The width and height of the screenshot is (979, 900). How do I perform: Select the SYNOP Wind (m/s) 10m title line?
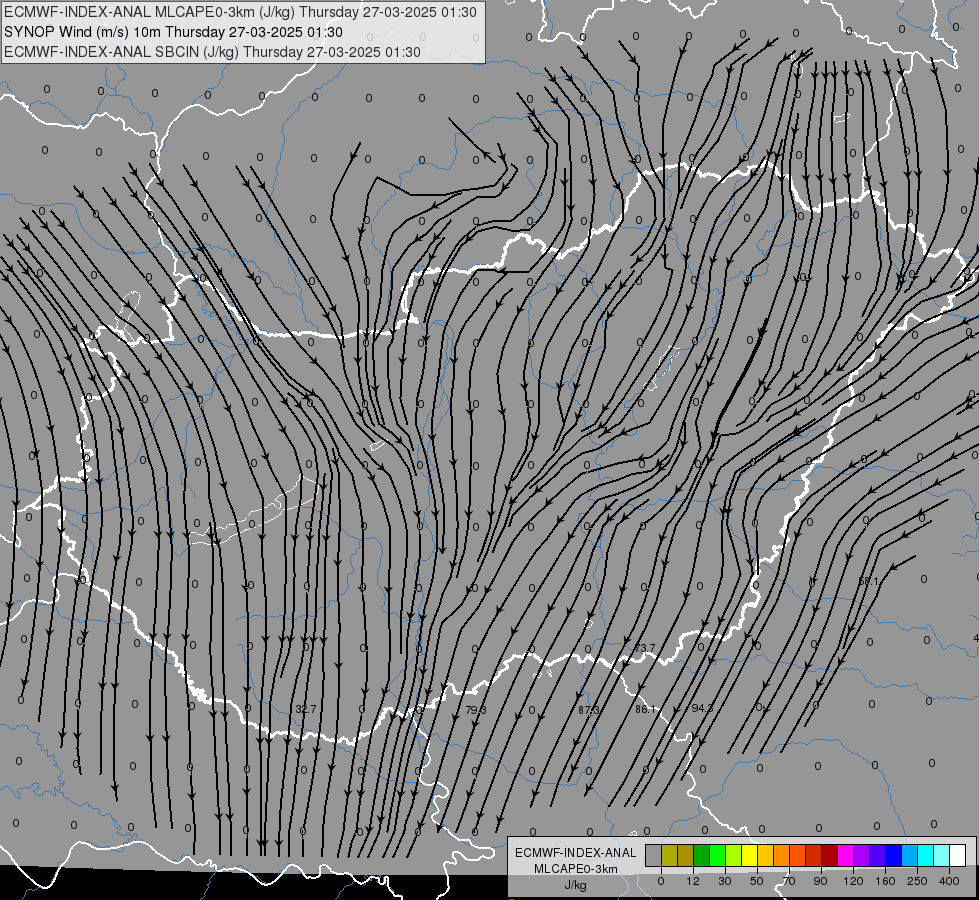coord(174,32)
